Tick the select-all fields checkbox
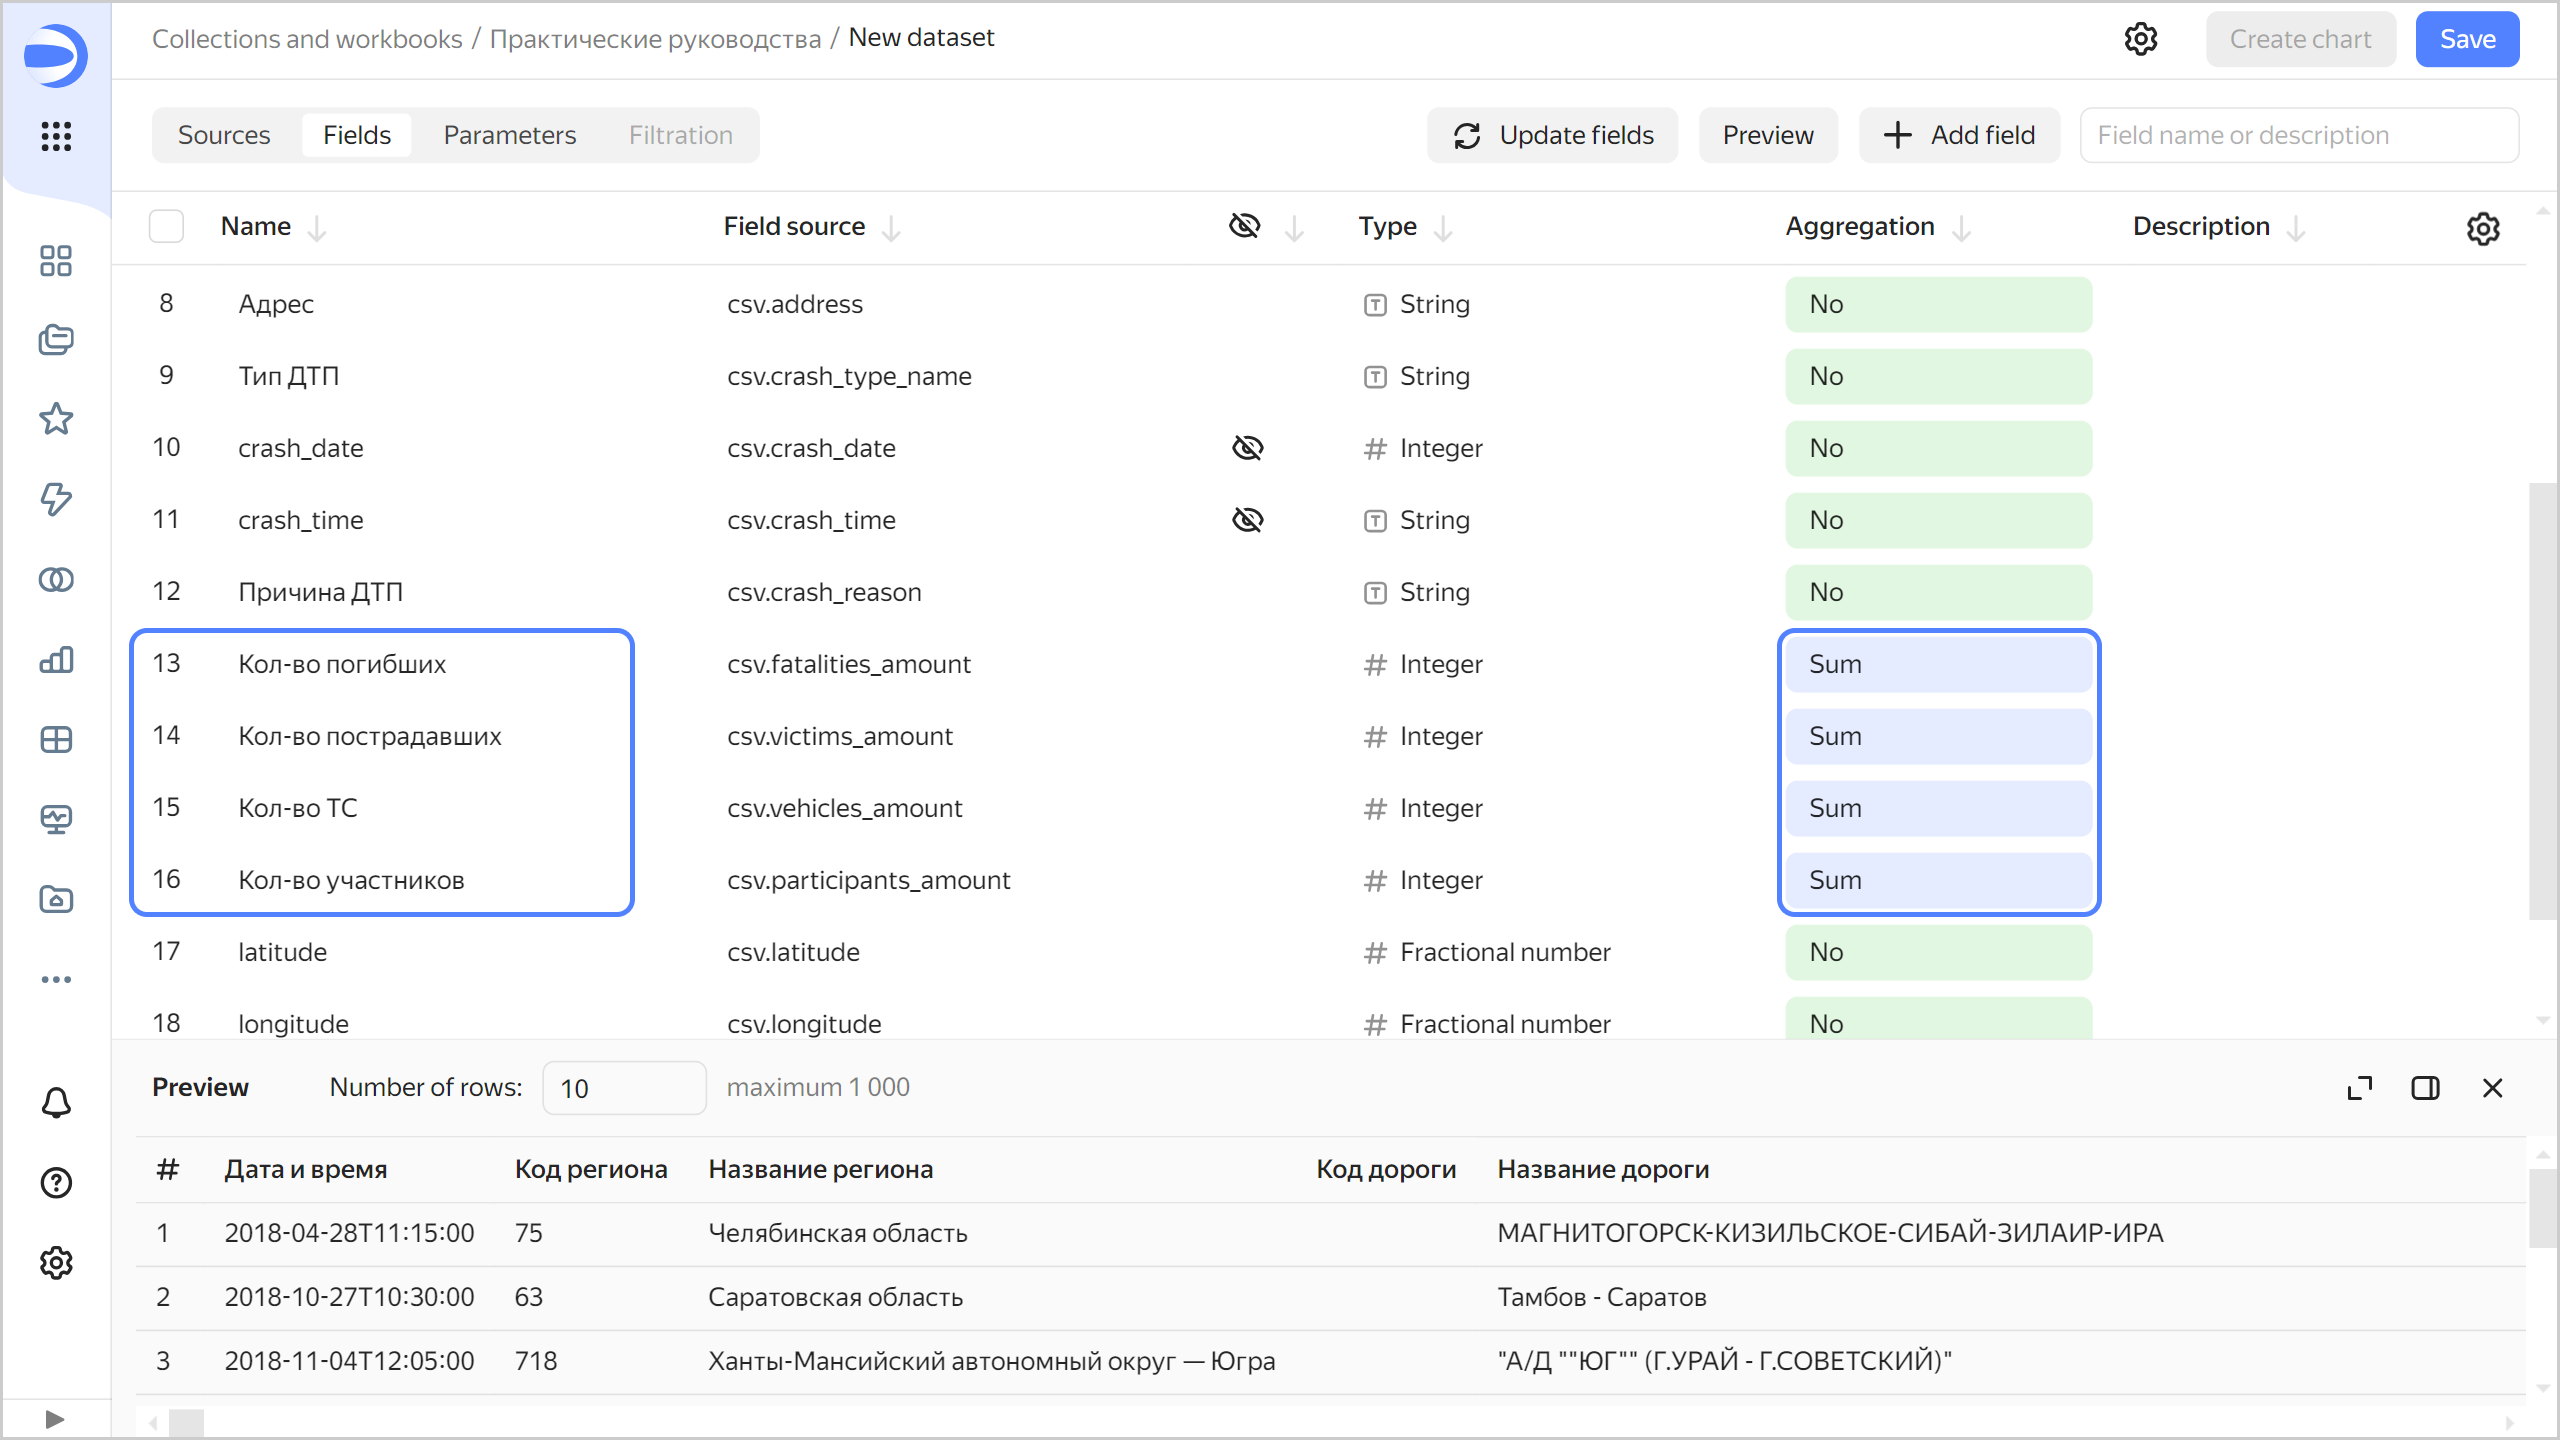This screenshot has height=1440, width=2560. [x=166, y=227]
